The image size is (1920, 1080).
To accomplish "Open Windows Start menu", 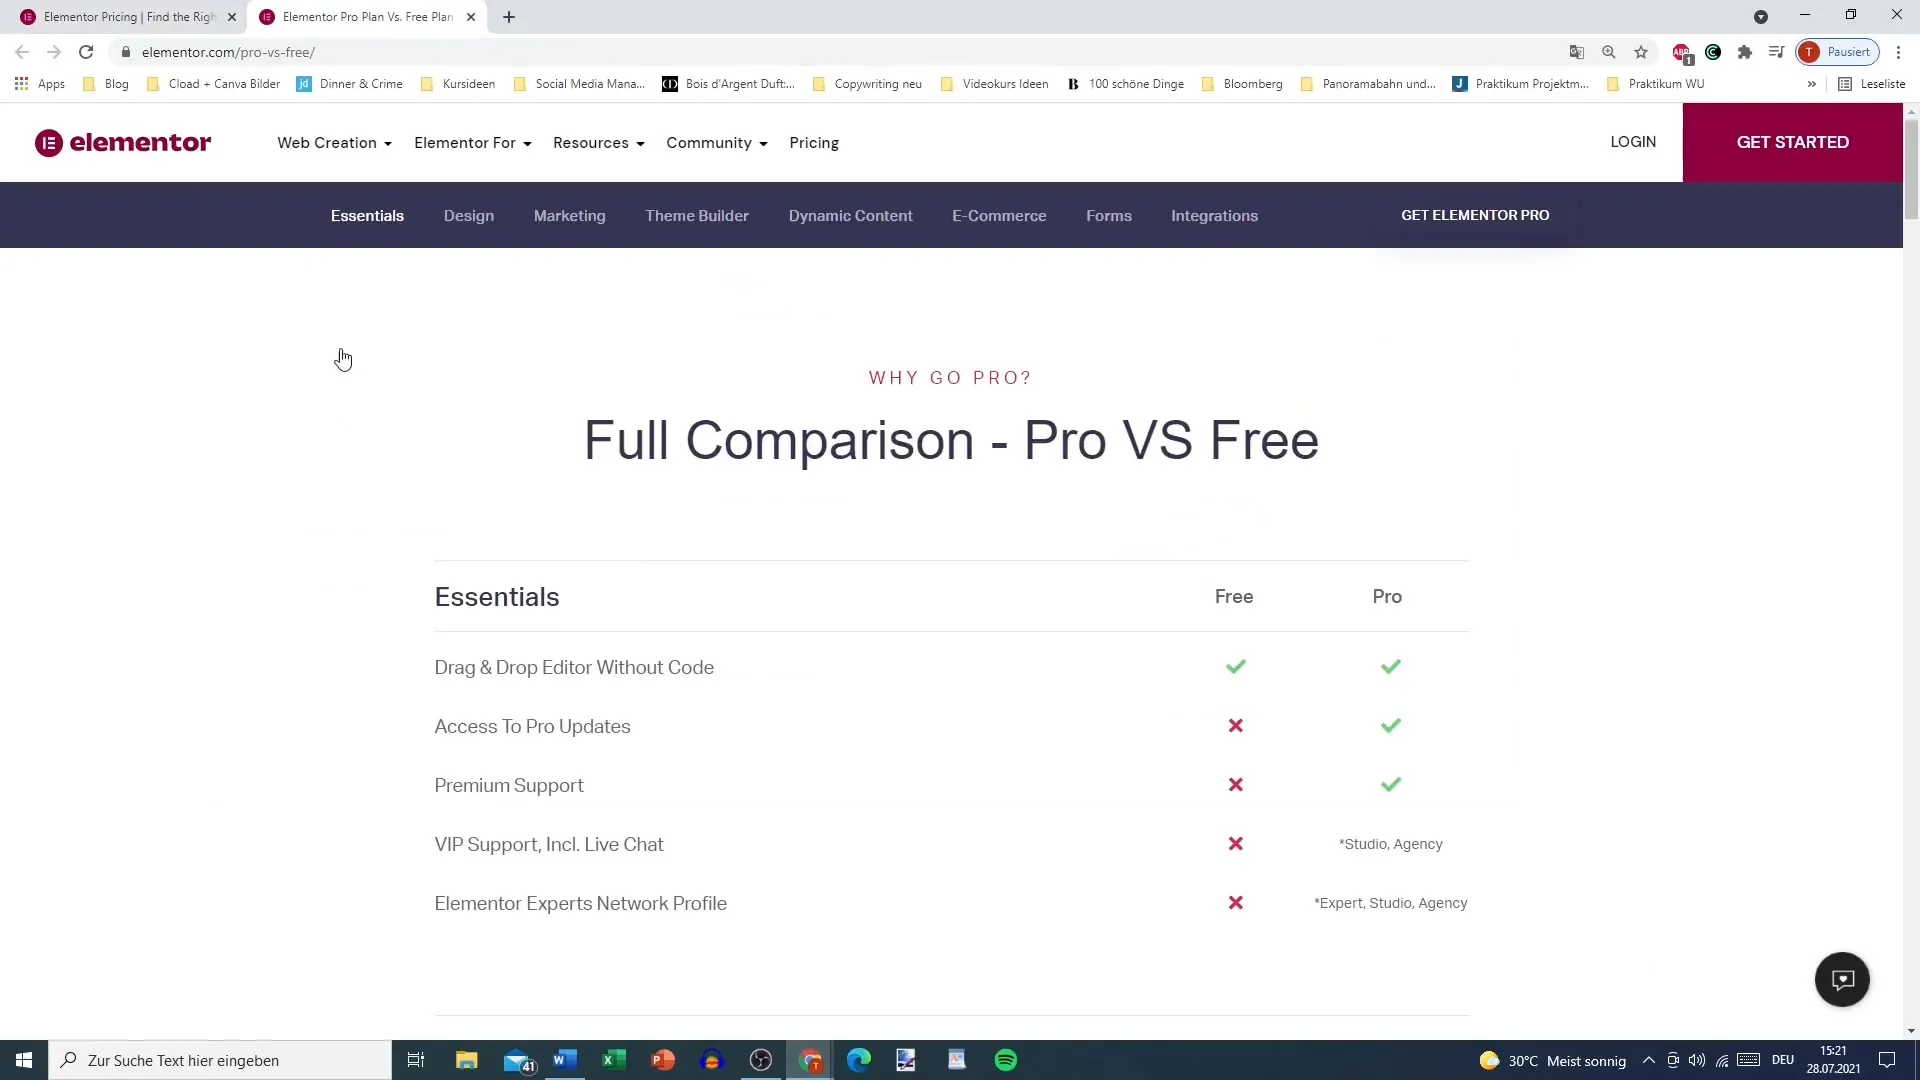I will pos(24,1060).
